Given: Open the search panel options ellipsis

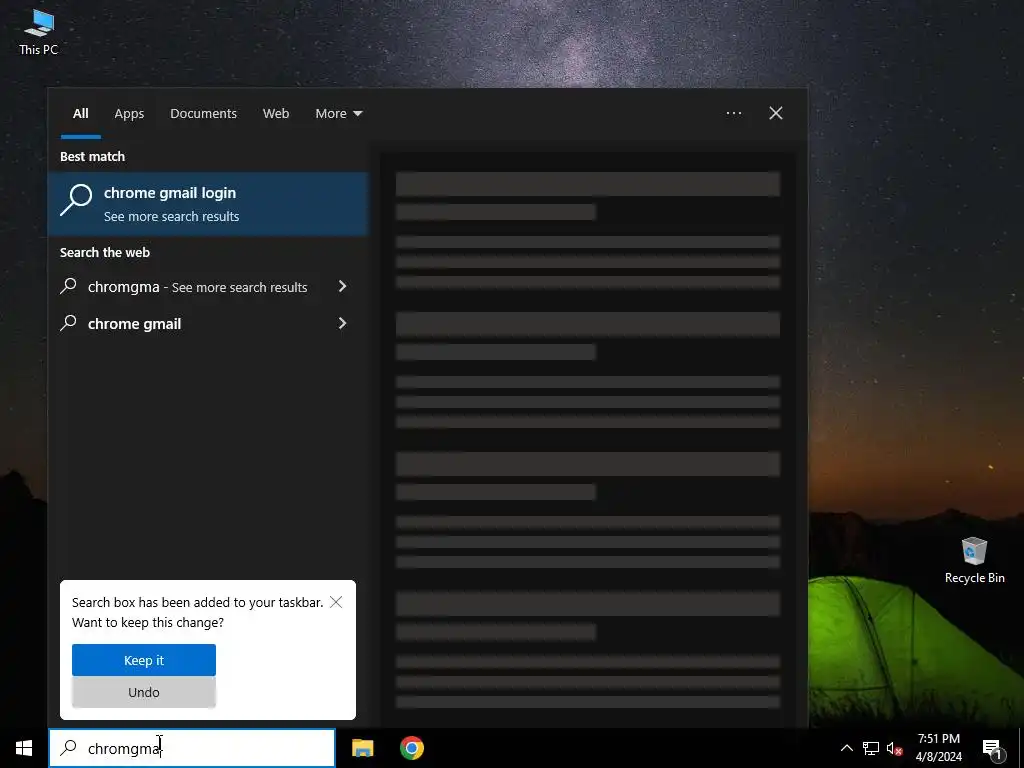Looking at the screenshot, I should [x=733, y=114].
